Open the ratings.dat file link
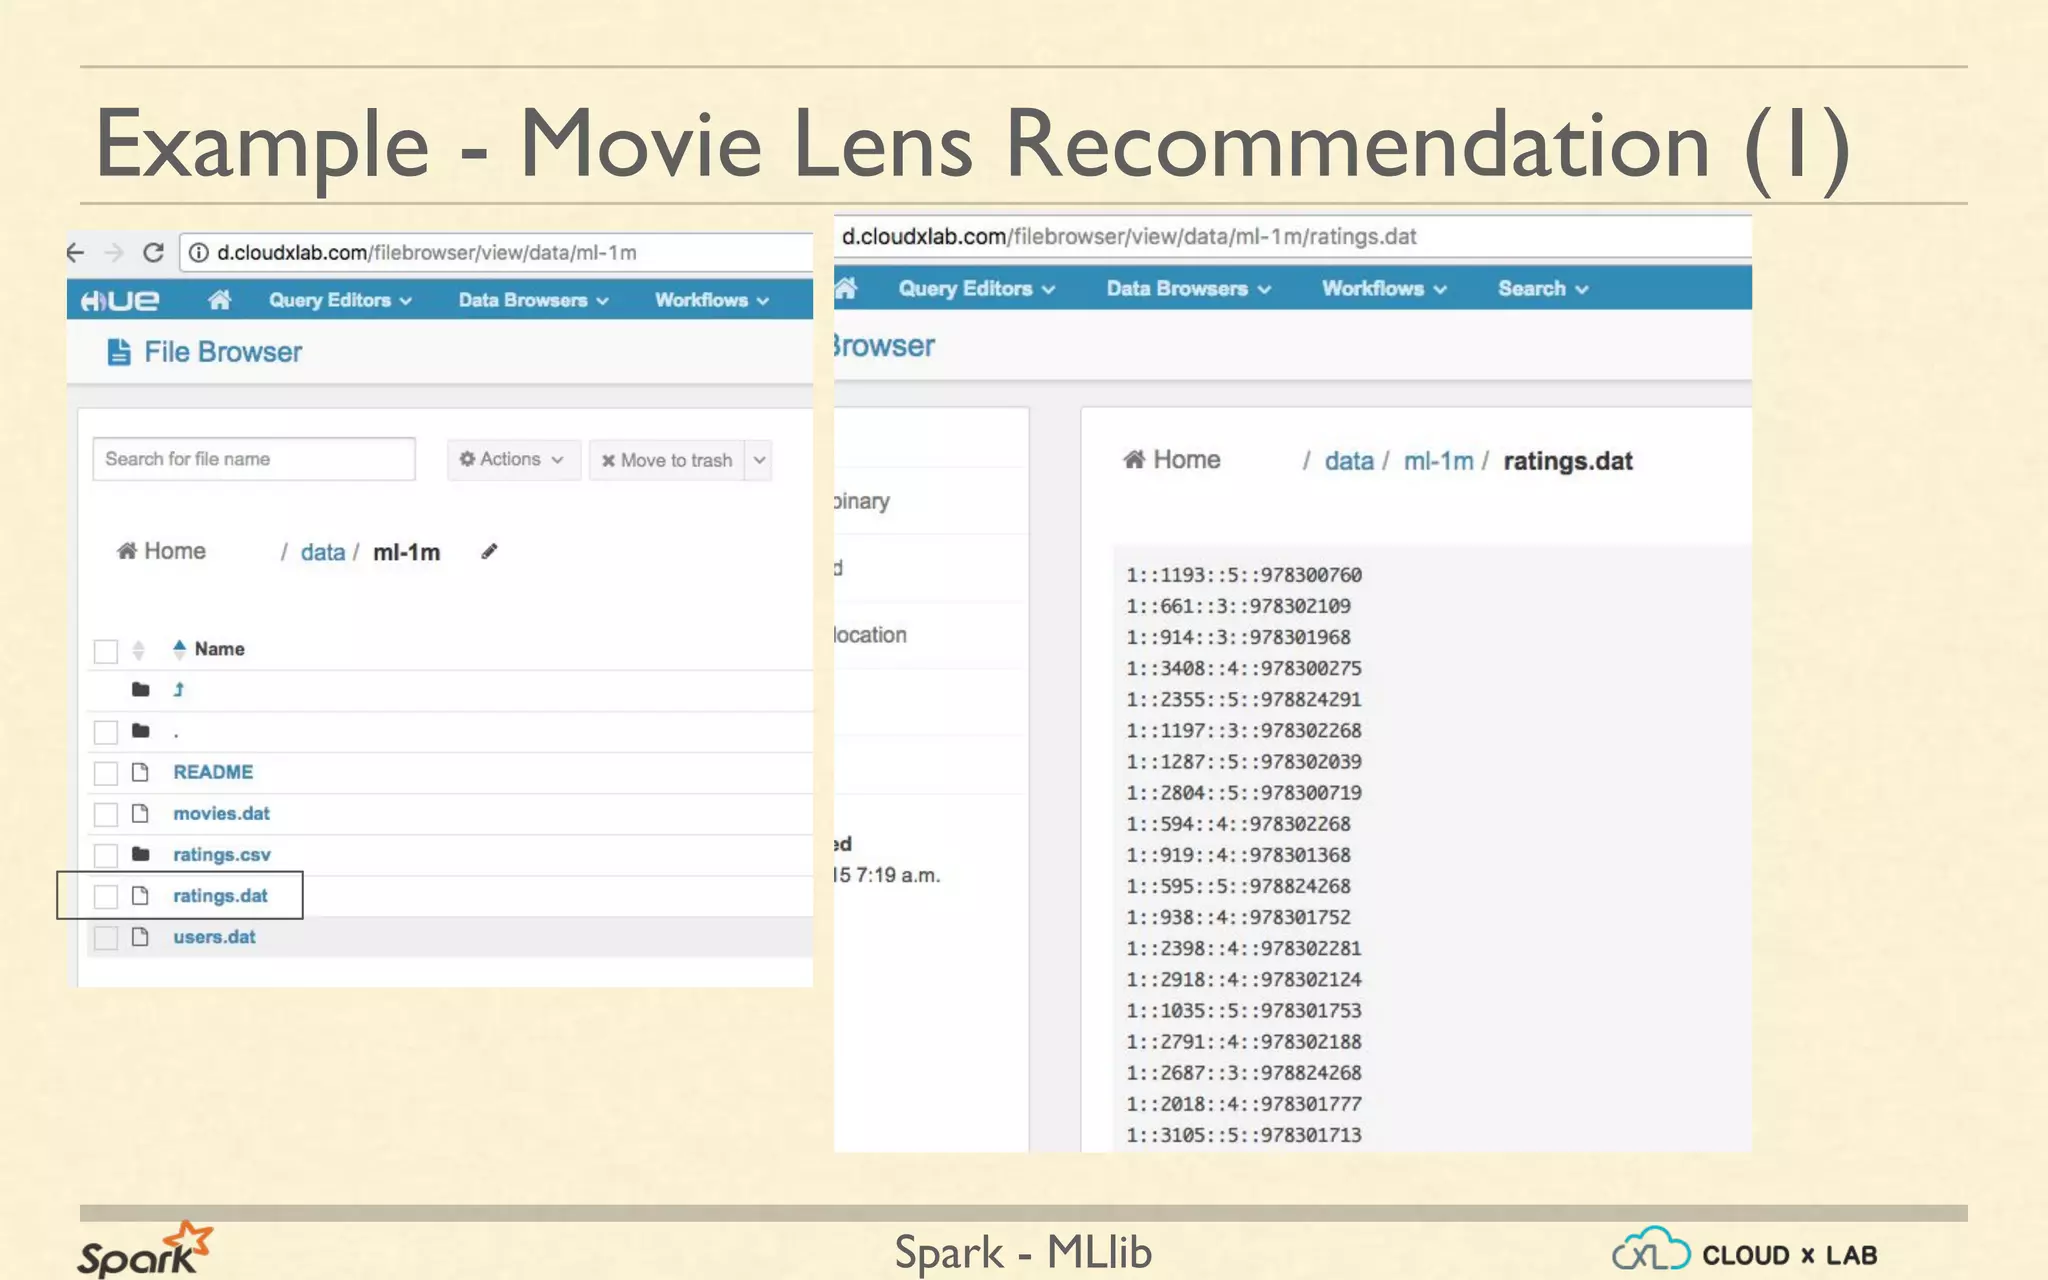 (x=220, y=896)
